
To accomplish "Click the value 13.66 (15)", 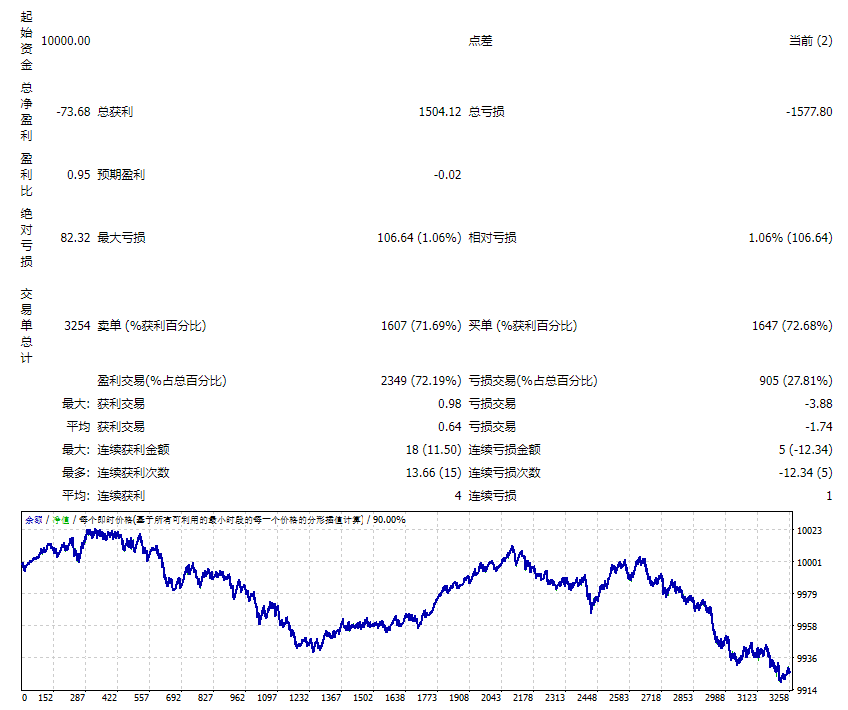I will 433,473.
